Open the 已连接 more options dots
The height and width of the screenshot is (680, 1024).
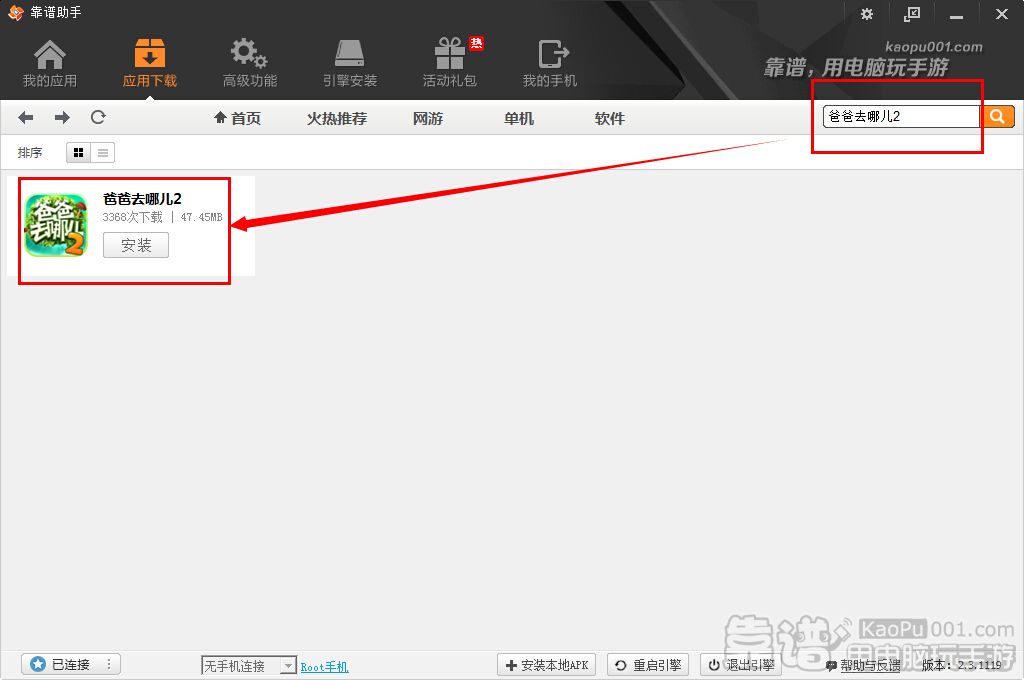click(x=109, y=664)
